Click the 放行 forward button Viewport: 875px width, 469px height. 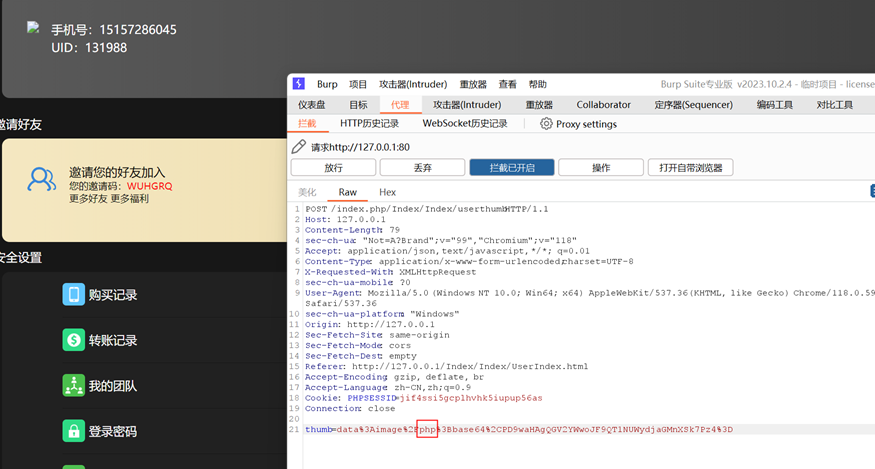[x=333, y=168]
